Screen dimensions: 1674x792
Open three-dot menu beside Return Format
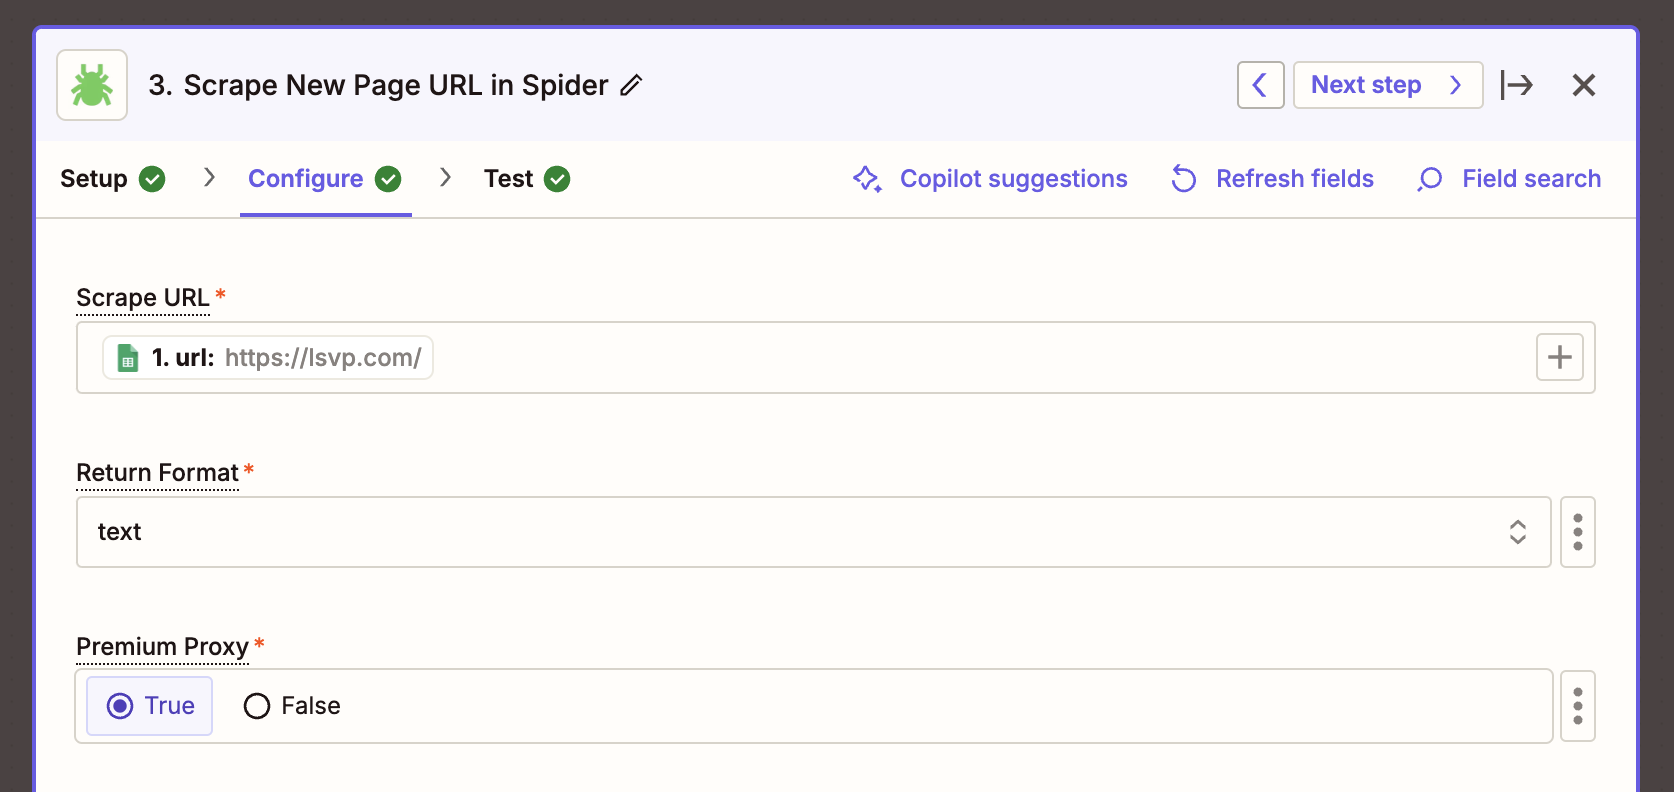click(1577, 532)
